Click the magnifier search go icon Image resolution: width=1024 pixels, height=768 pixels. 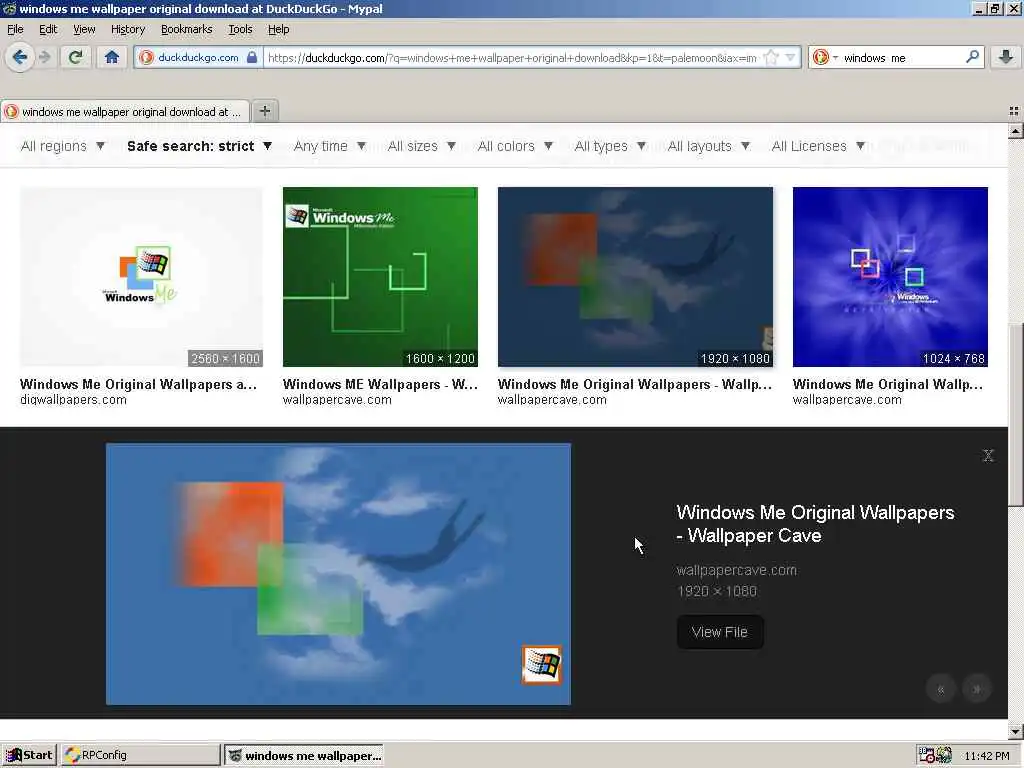[x=972, y=57]
